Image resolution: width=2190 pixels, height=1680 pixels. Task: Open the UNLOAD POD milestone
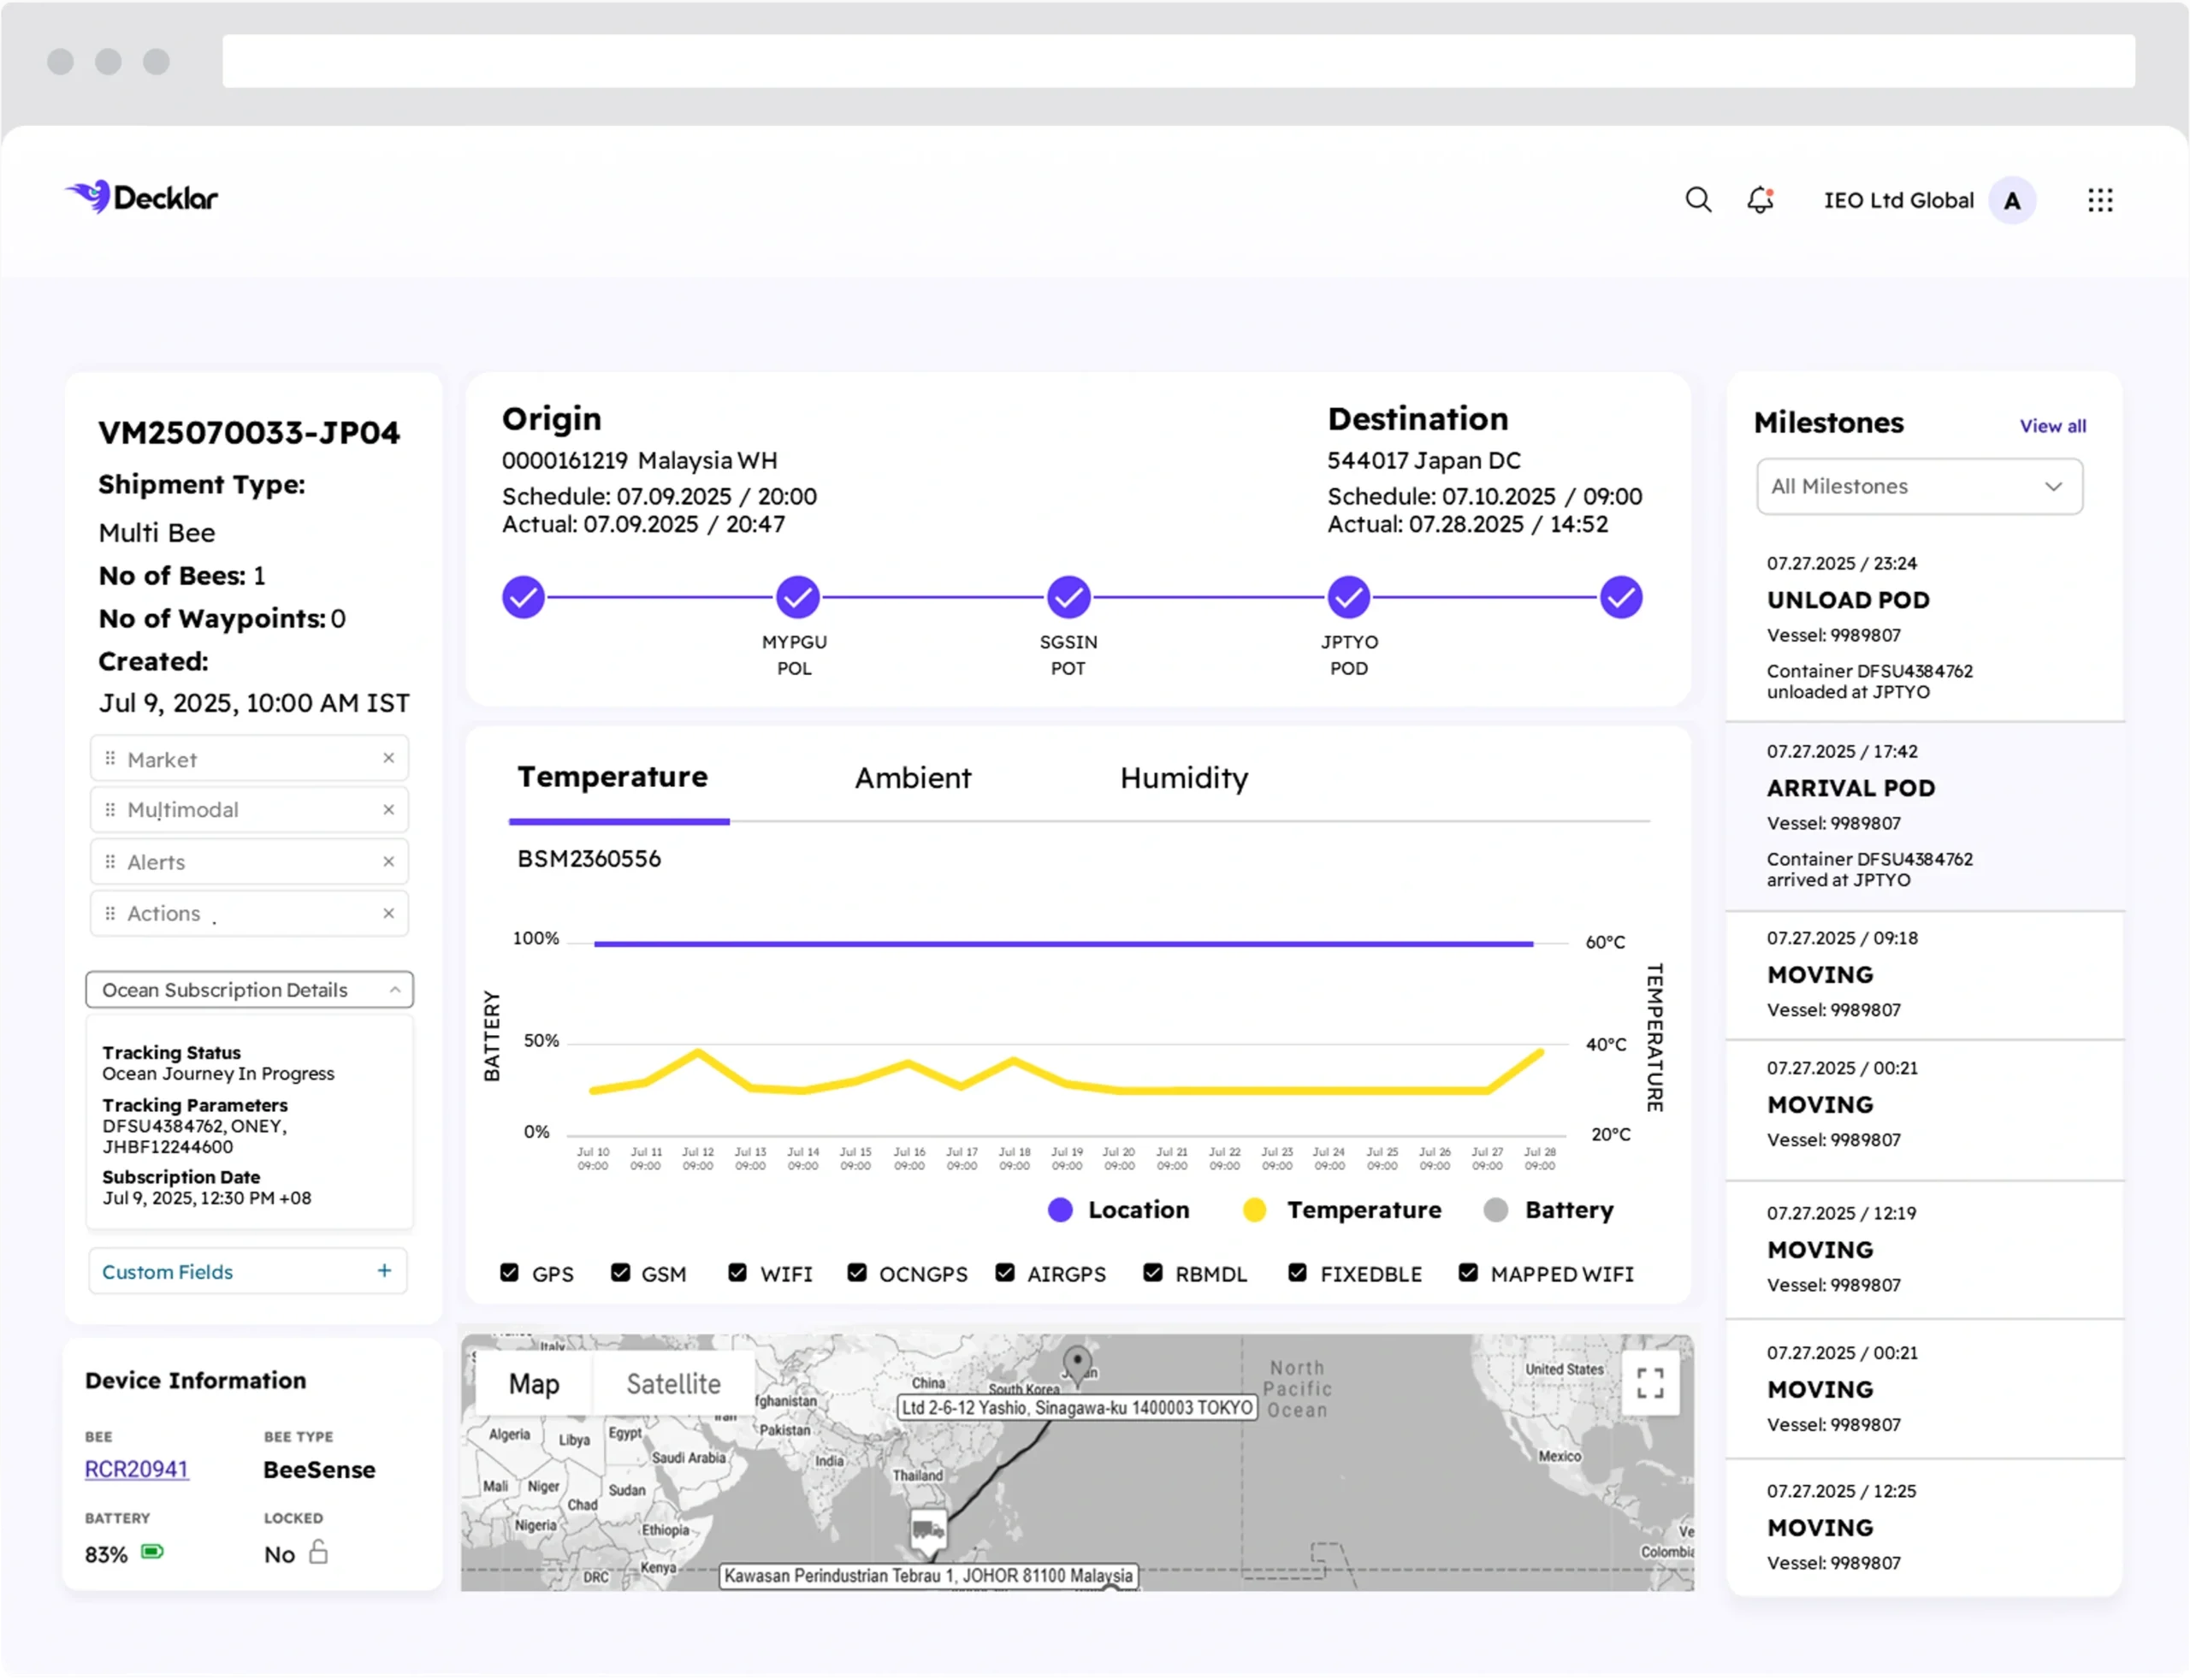1923,628
